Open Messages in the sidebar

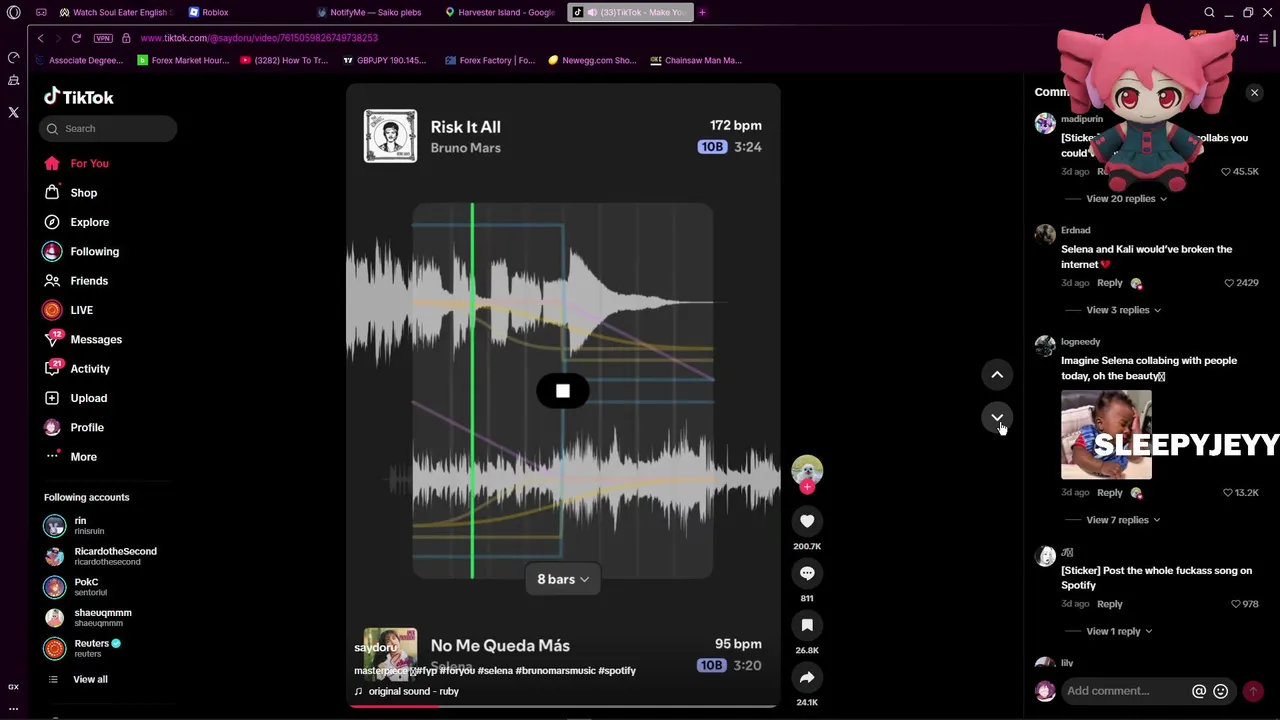point(96,340)
